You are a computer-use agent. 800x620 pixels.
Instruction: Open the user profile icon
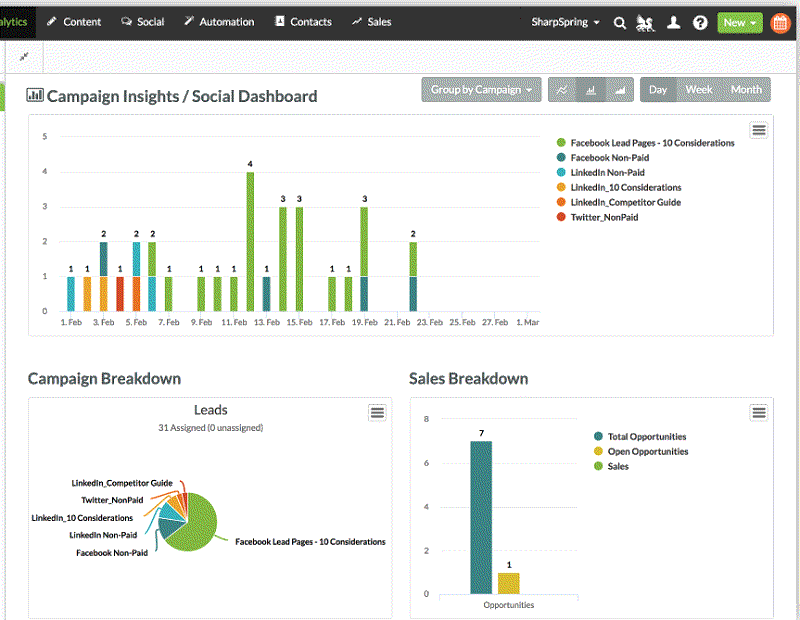673,22
